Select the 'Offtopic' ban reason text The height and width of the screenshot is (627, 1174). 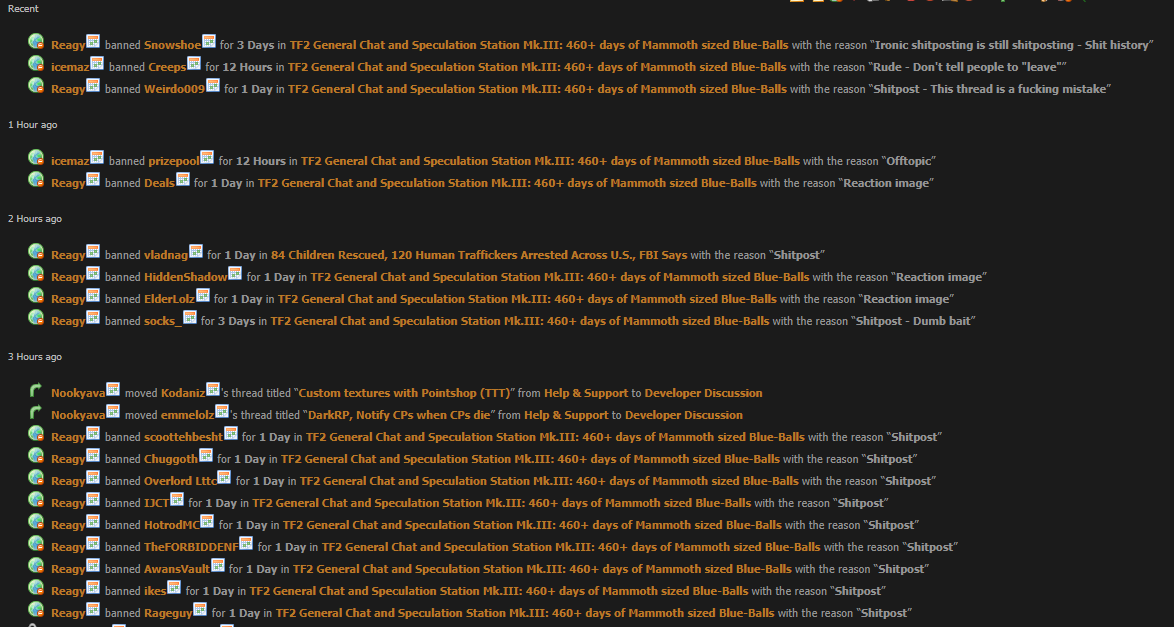coord(909,161)
